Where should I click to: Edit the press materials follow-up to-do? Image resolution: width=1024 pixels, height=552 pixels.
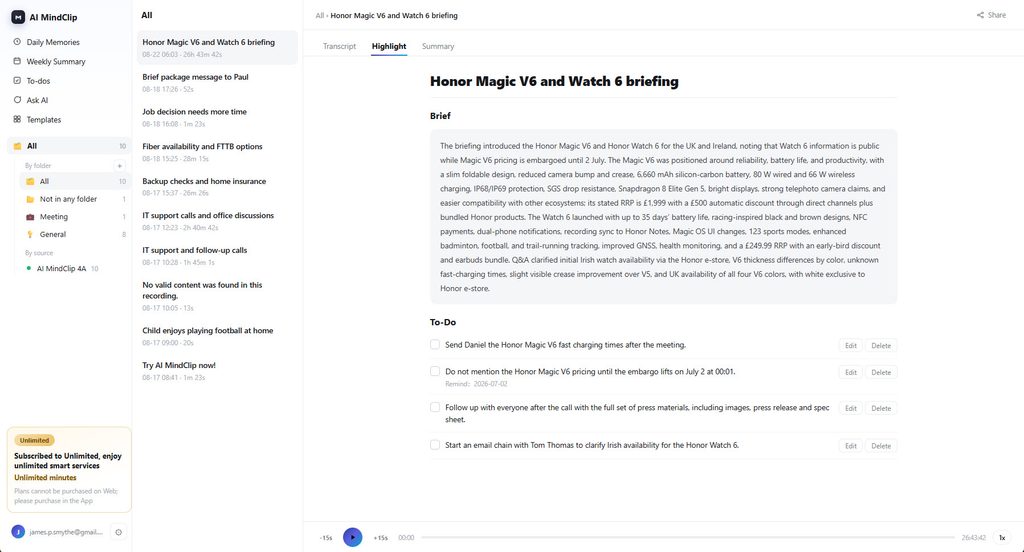[850, 408]
